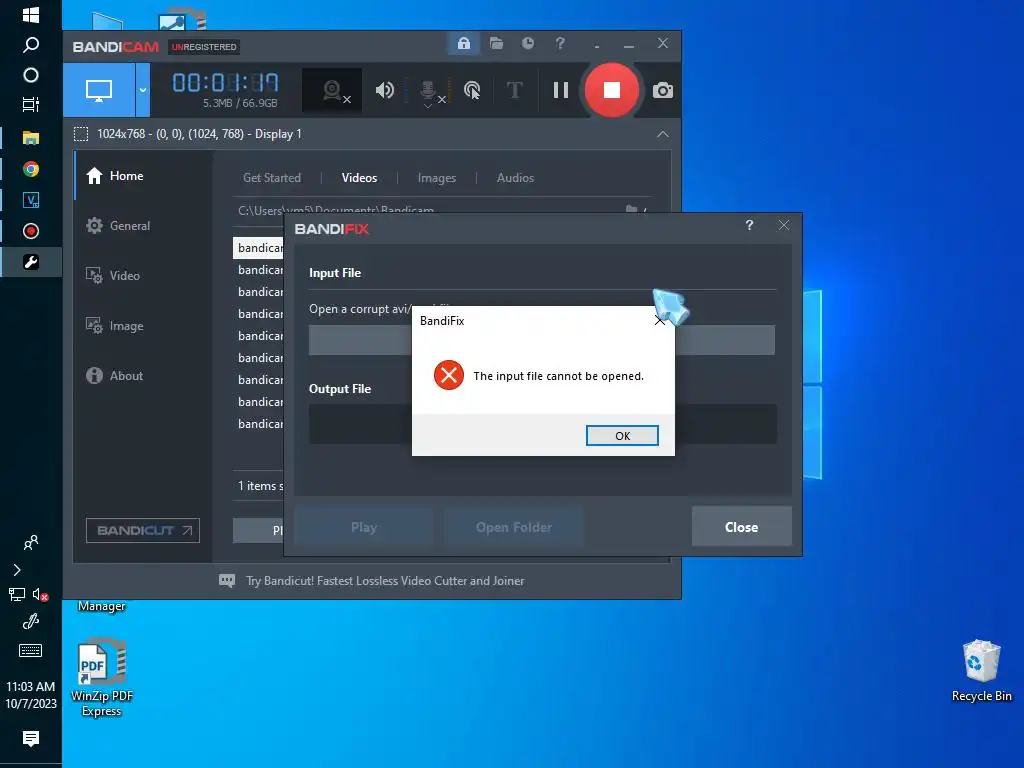Open File Explorer from the taskbar
The image size is (1024, 768).
click(x=31, y=138)
